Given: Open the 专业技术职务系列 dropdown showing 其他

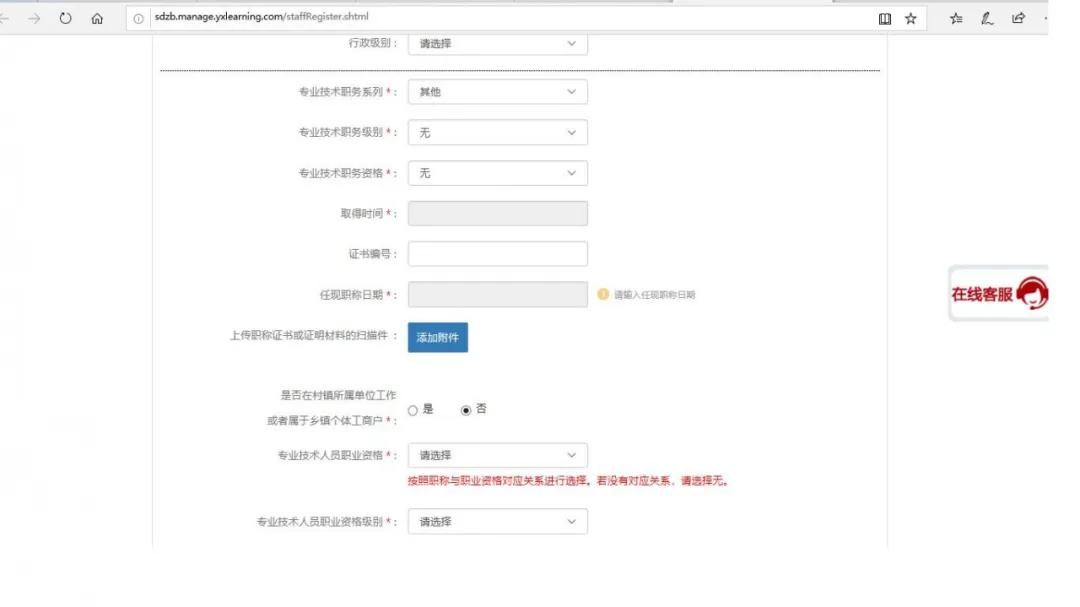Looking at the screenshot, I should (497, 92).
